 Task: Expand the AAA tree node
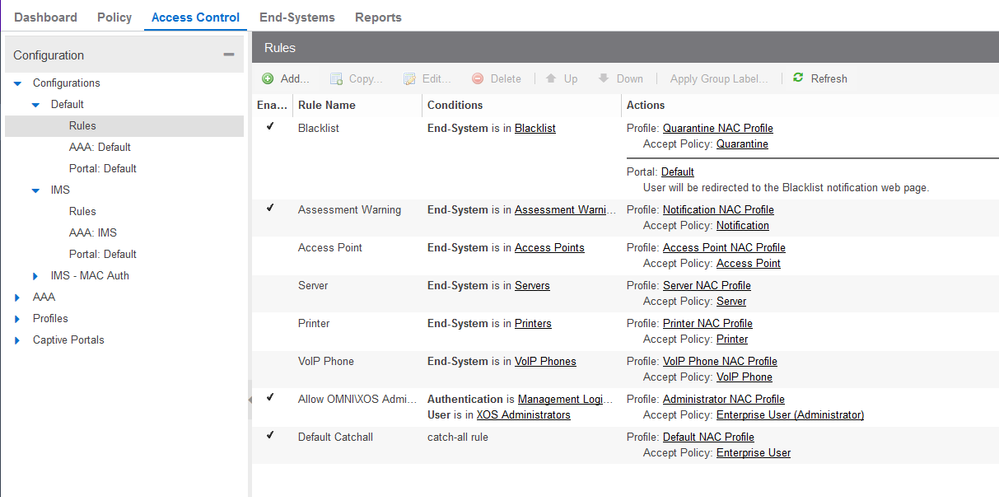coord(17,297)
